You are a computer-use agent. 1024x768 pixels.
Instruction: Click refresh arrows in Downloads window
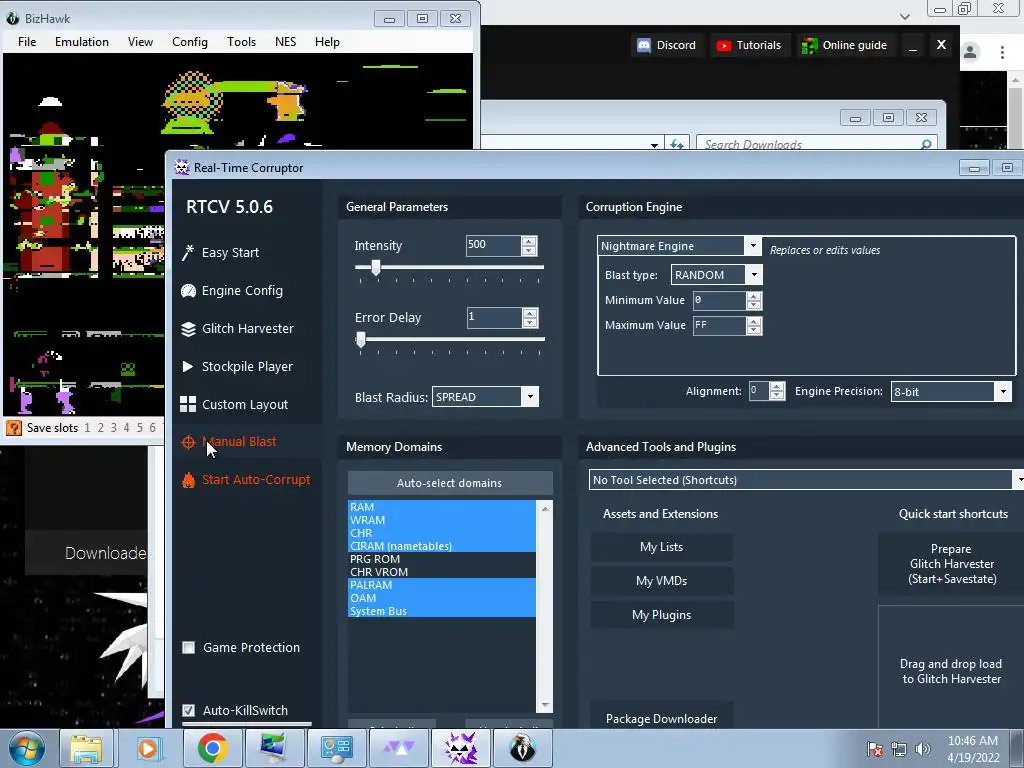click(x=677, y=144)
